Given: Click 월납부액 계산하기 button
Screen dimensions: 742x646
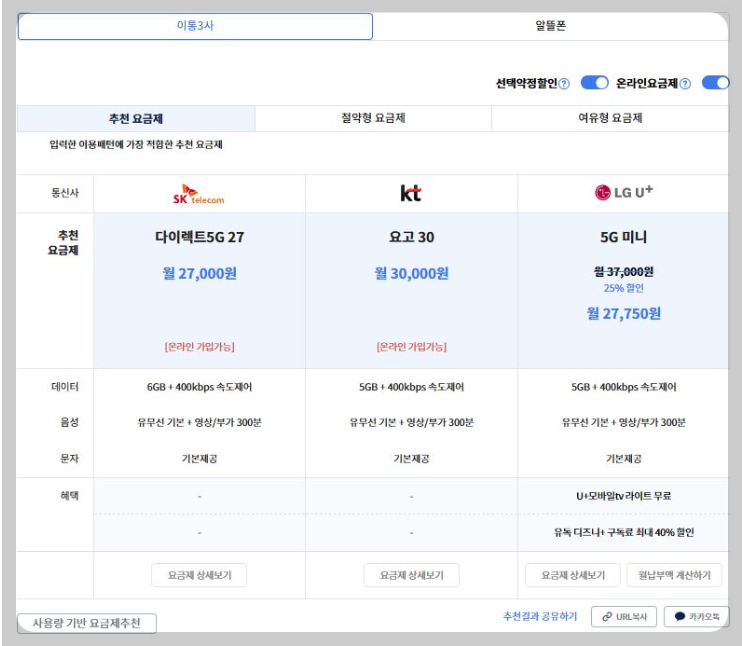Looking at the screenshot, I should click(674, 575).
